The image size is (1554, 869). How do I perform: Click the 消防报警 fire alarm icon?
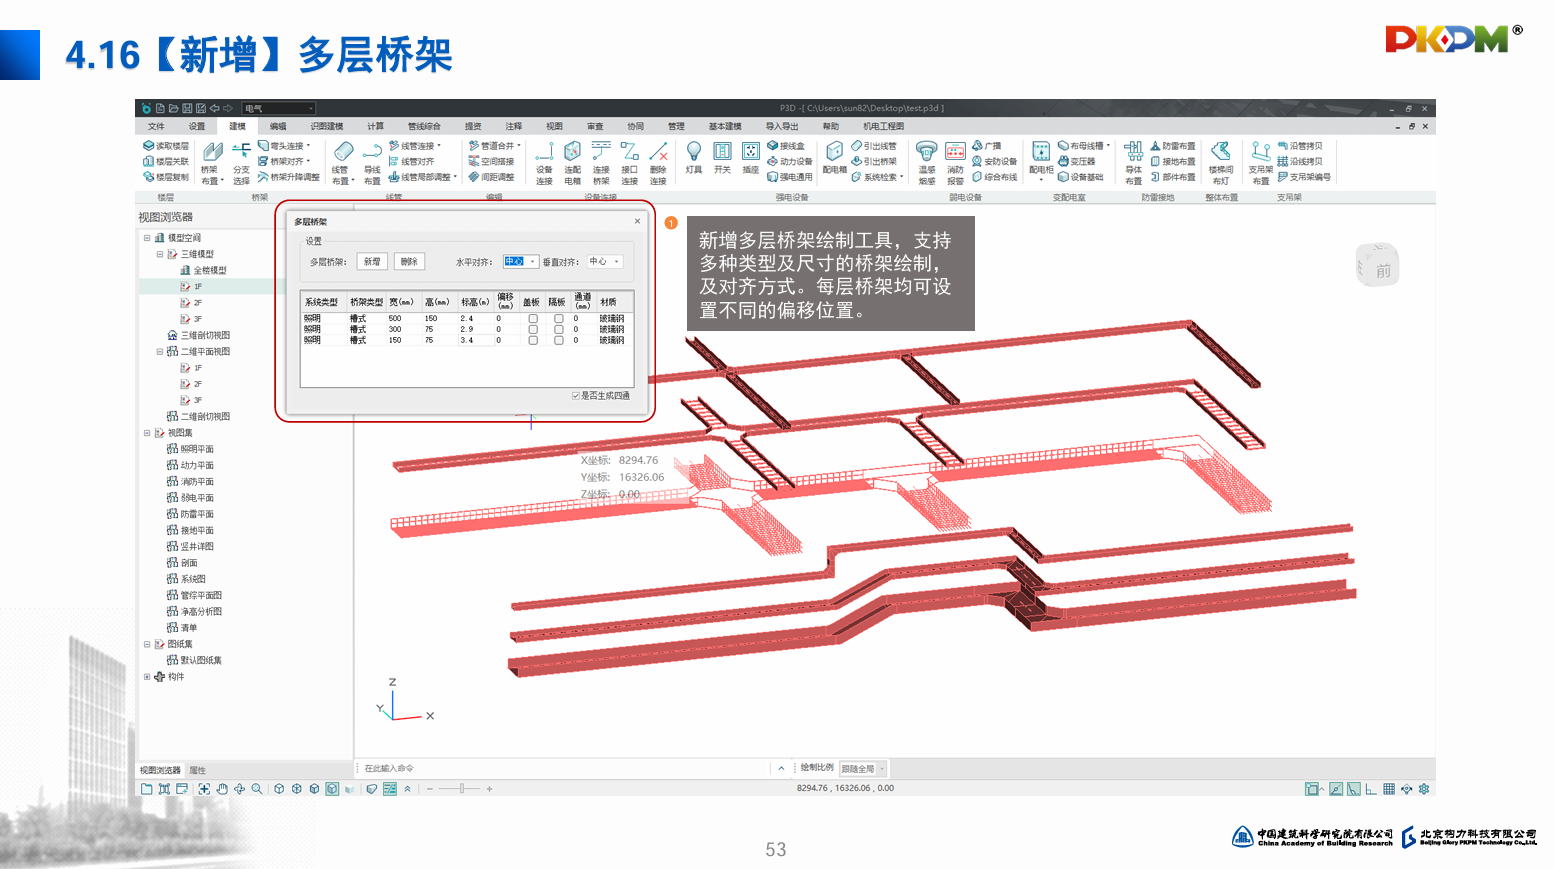click(955, 162)
